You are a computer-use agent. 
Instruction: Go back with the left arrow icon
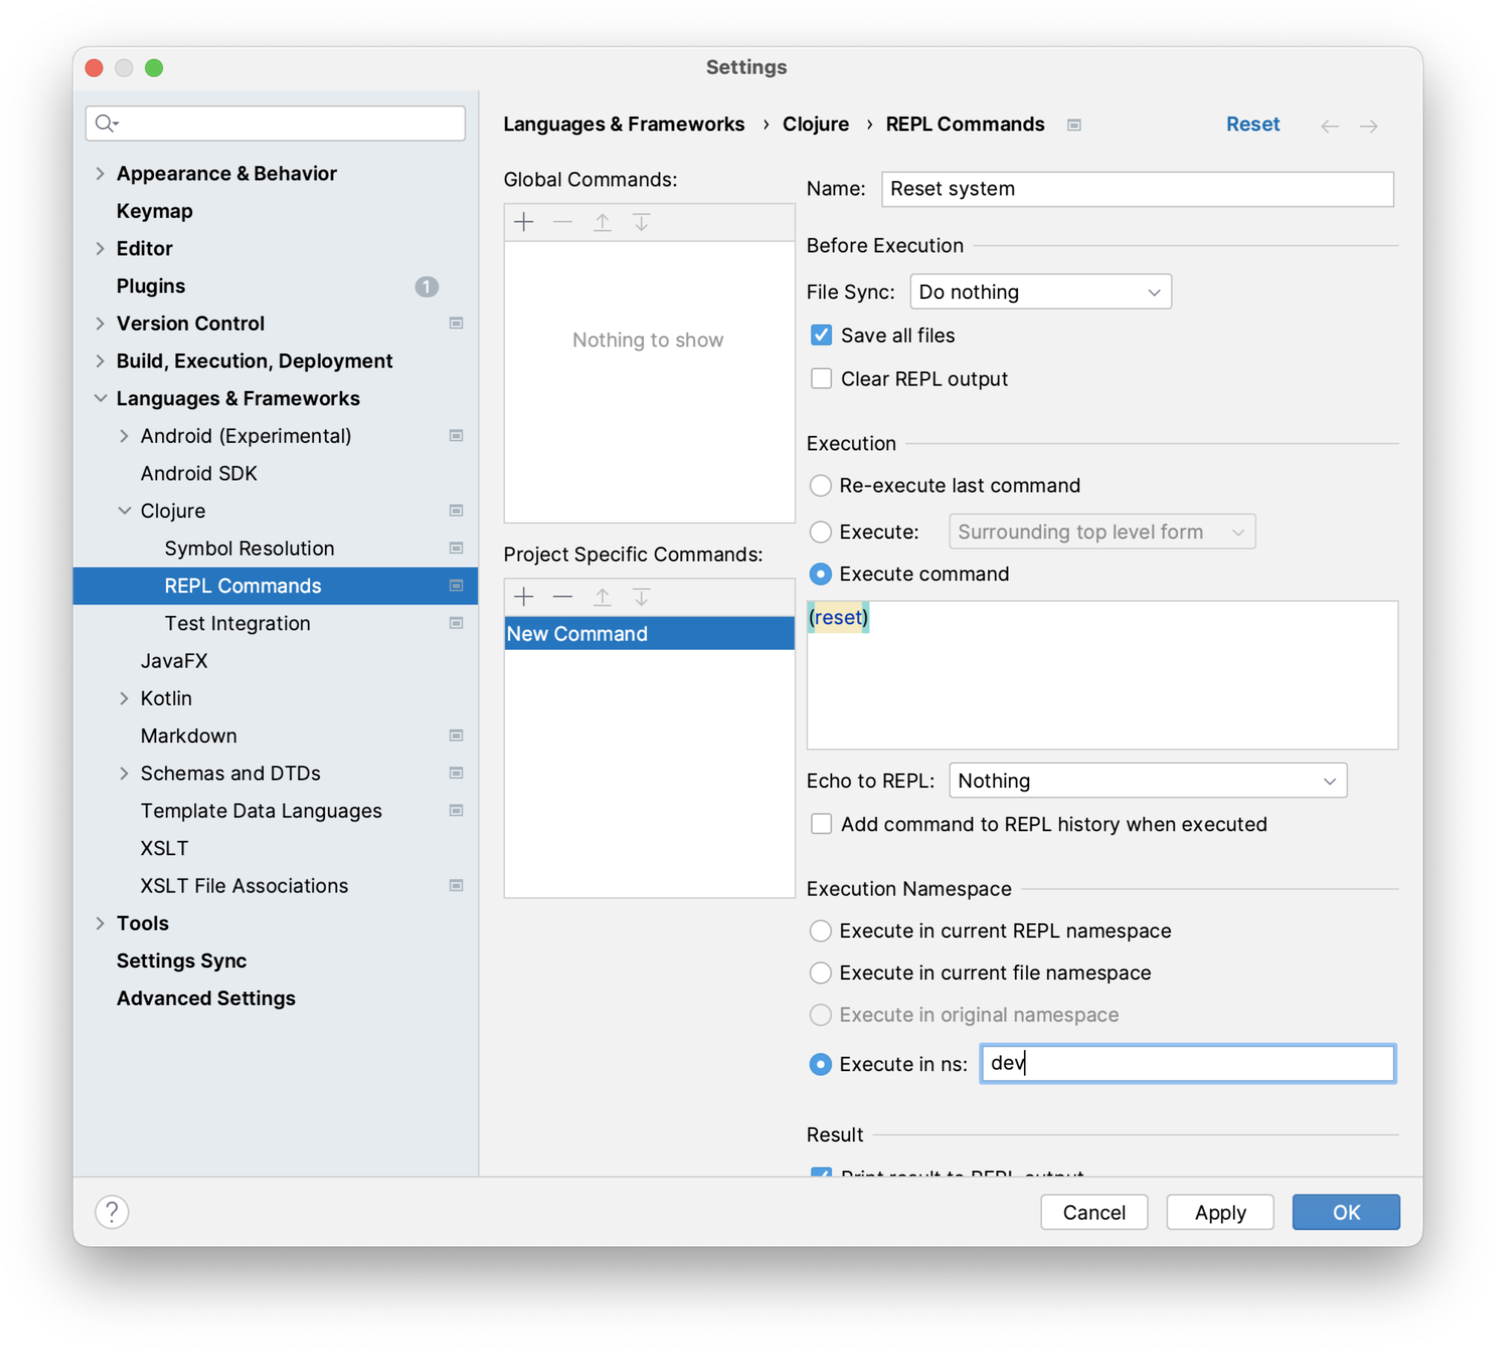[1329, 126]
